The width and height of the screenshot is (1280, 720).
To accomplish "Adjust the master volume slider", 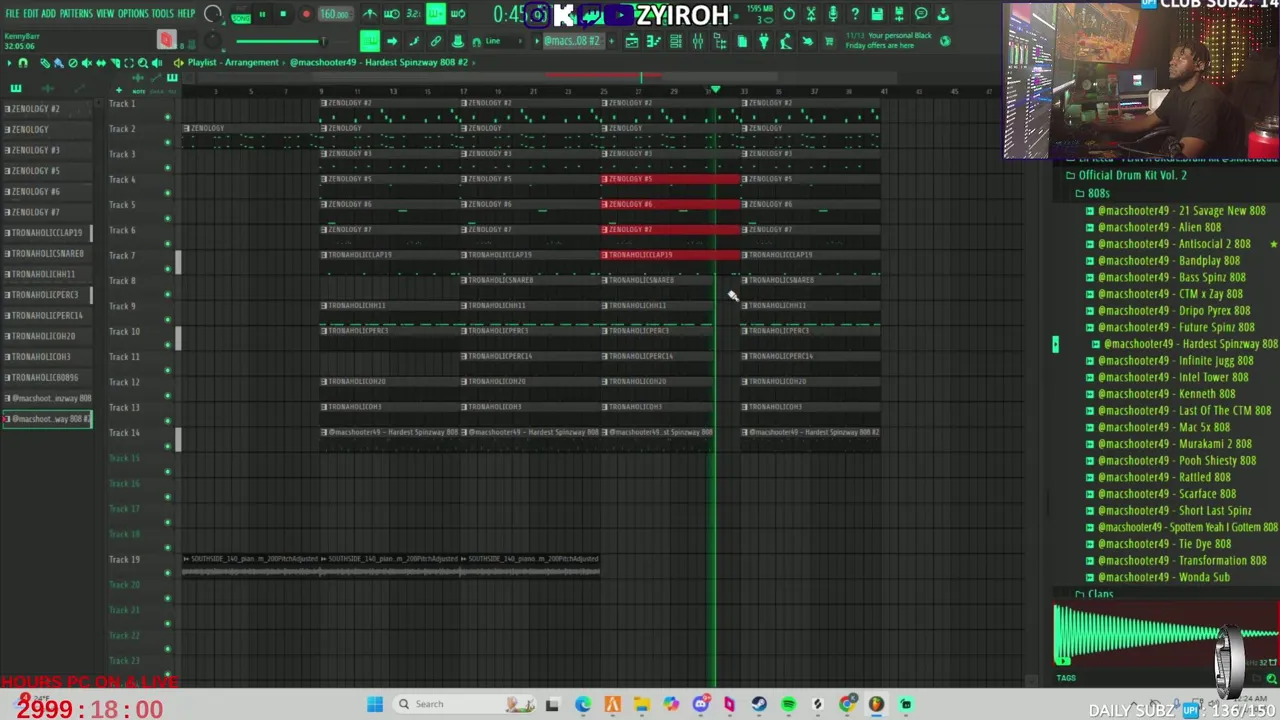I will click(280, 41).
